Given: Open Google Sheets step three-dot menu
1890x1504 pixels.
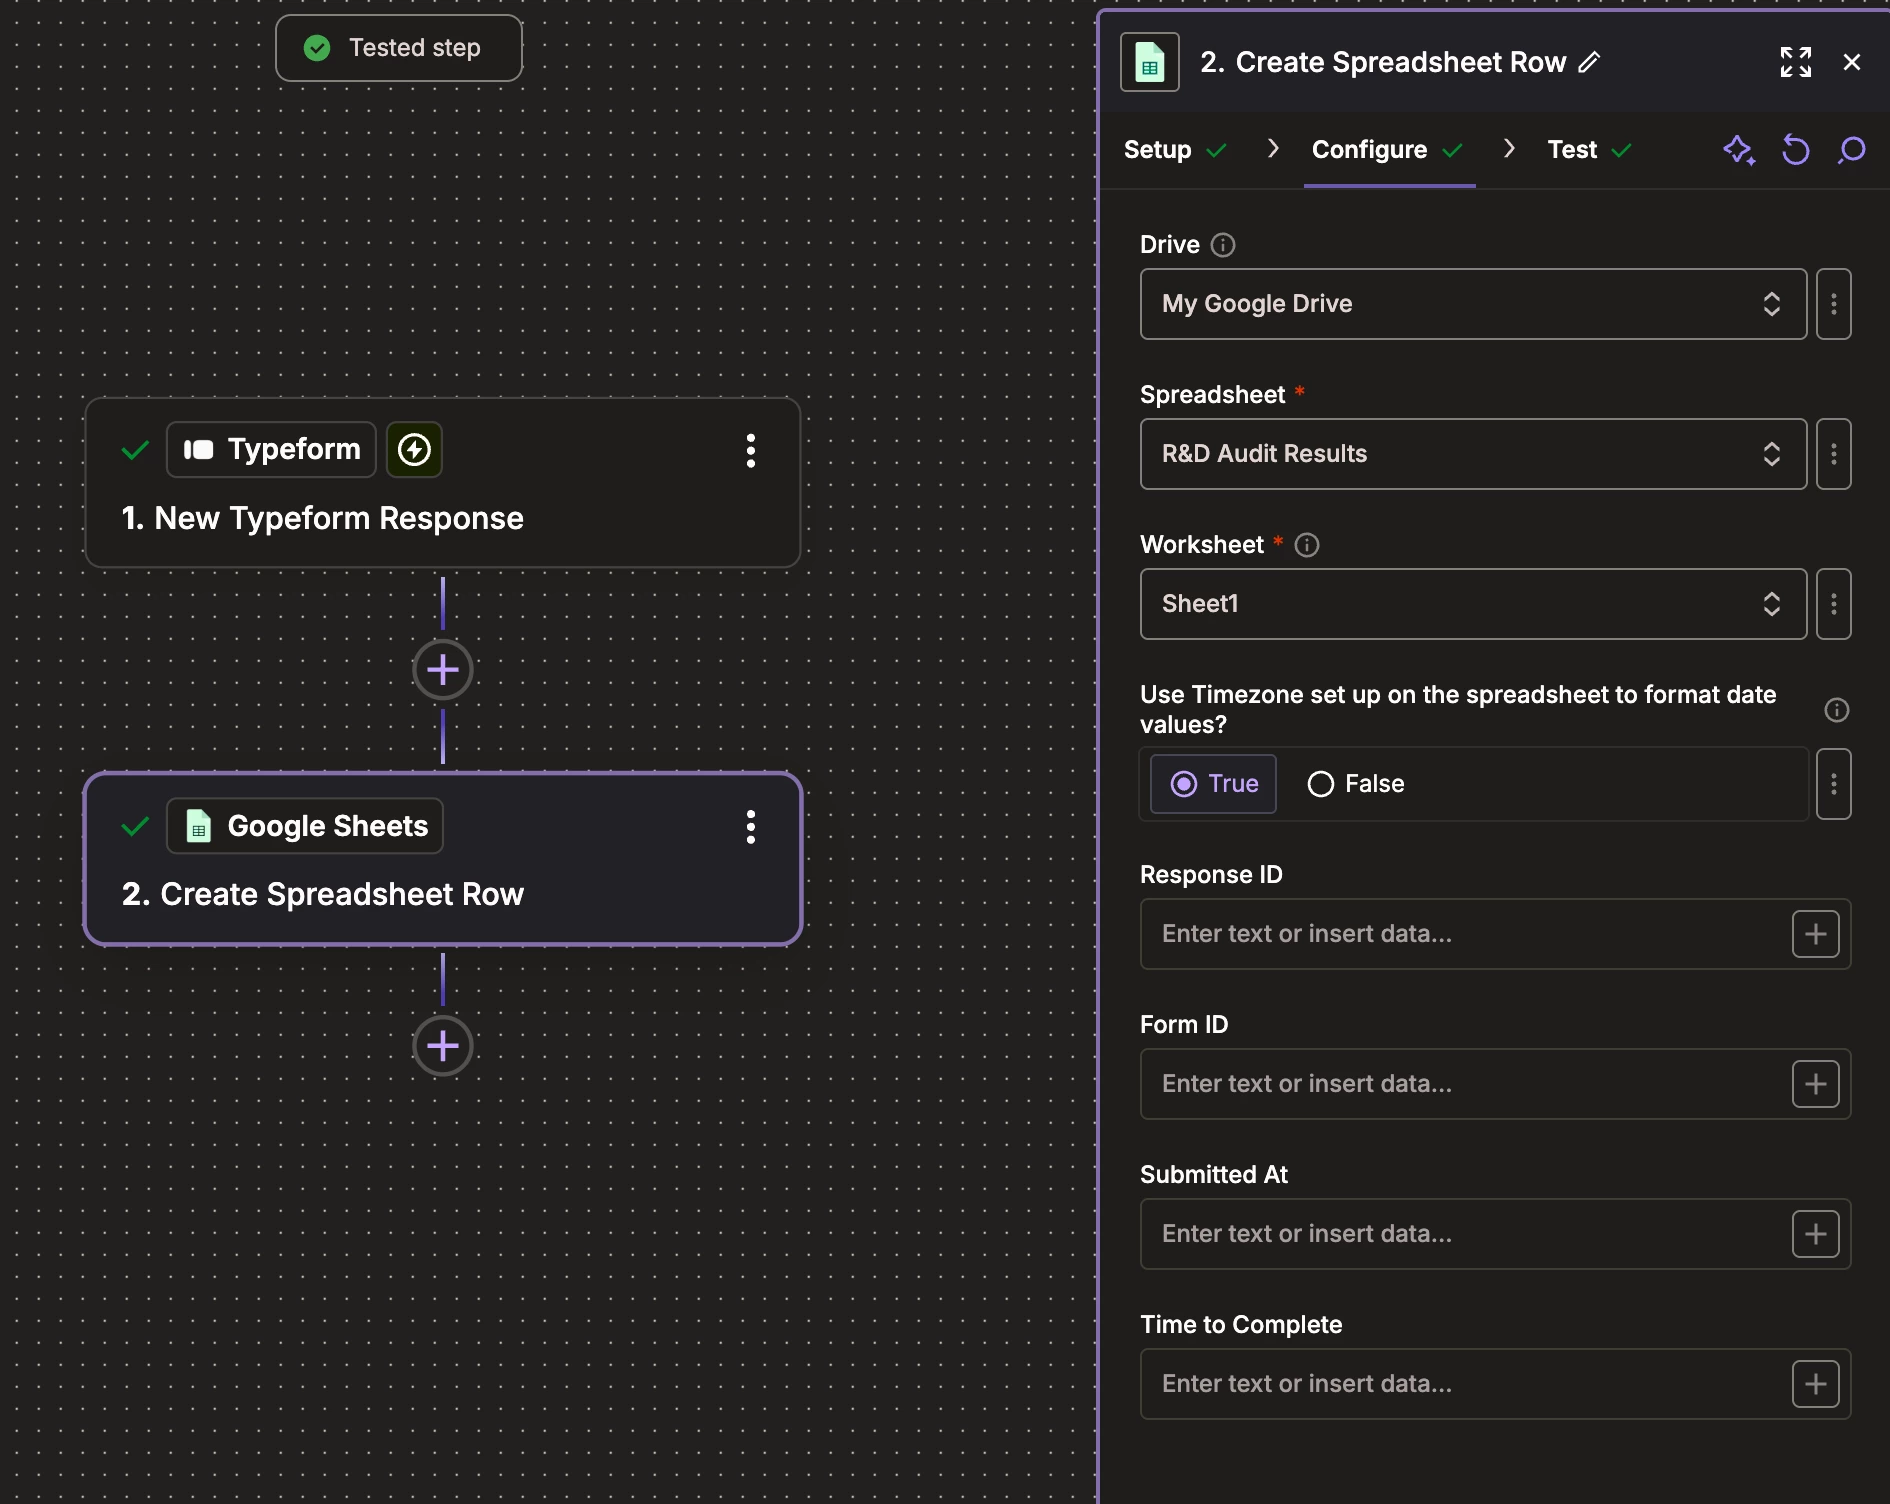Looking at the screenshot, I should (x=750, y=827).
